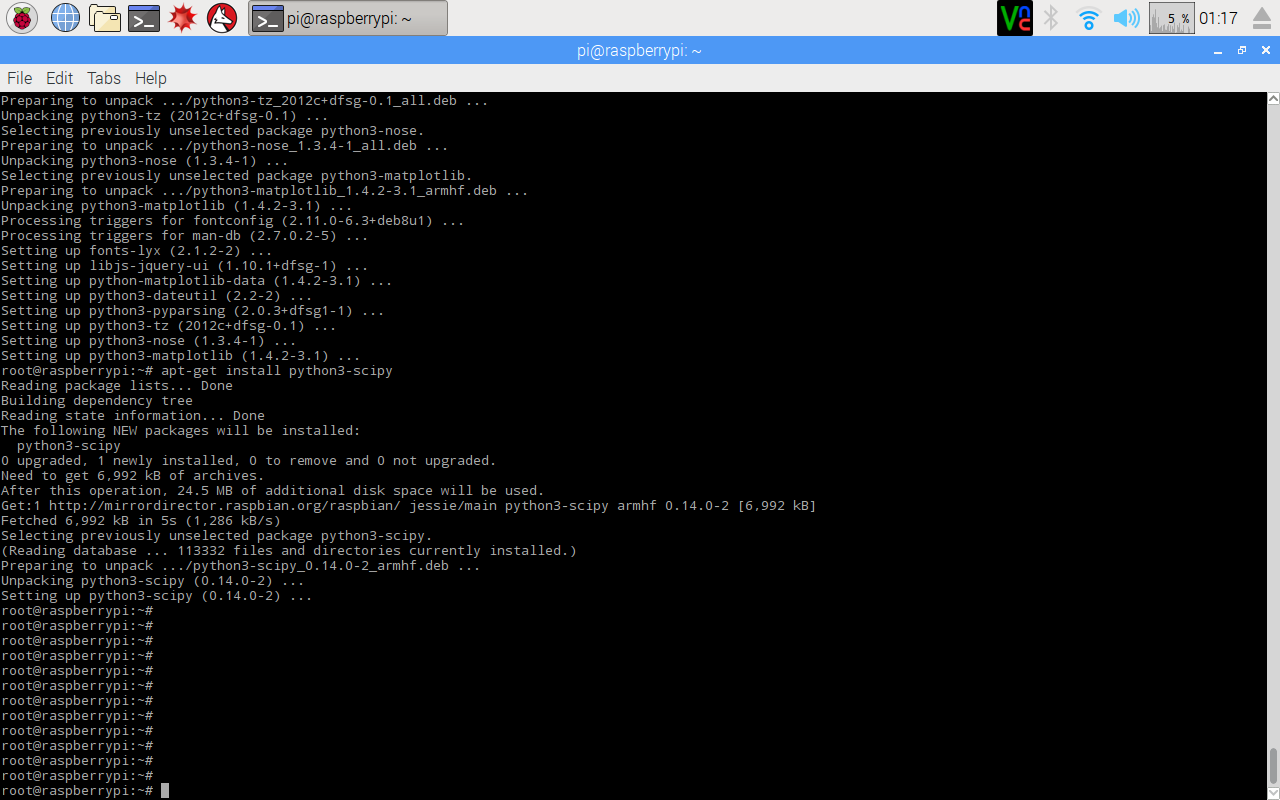Click the scrollbar up arrow
Viewport: 1280px width, 800px height.
[x=1273, y=99]
